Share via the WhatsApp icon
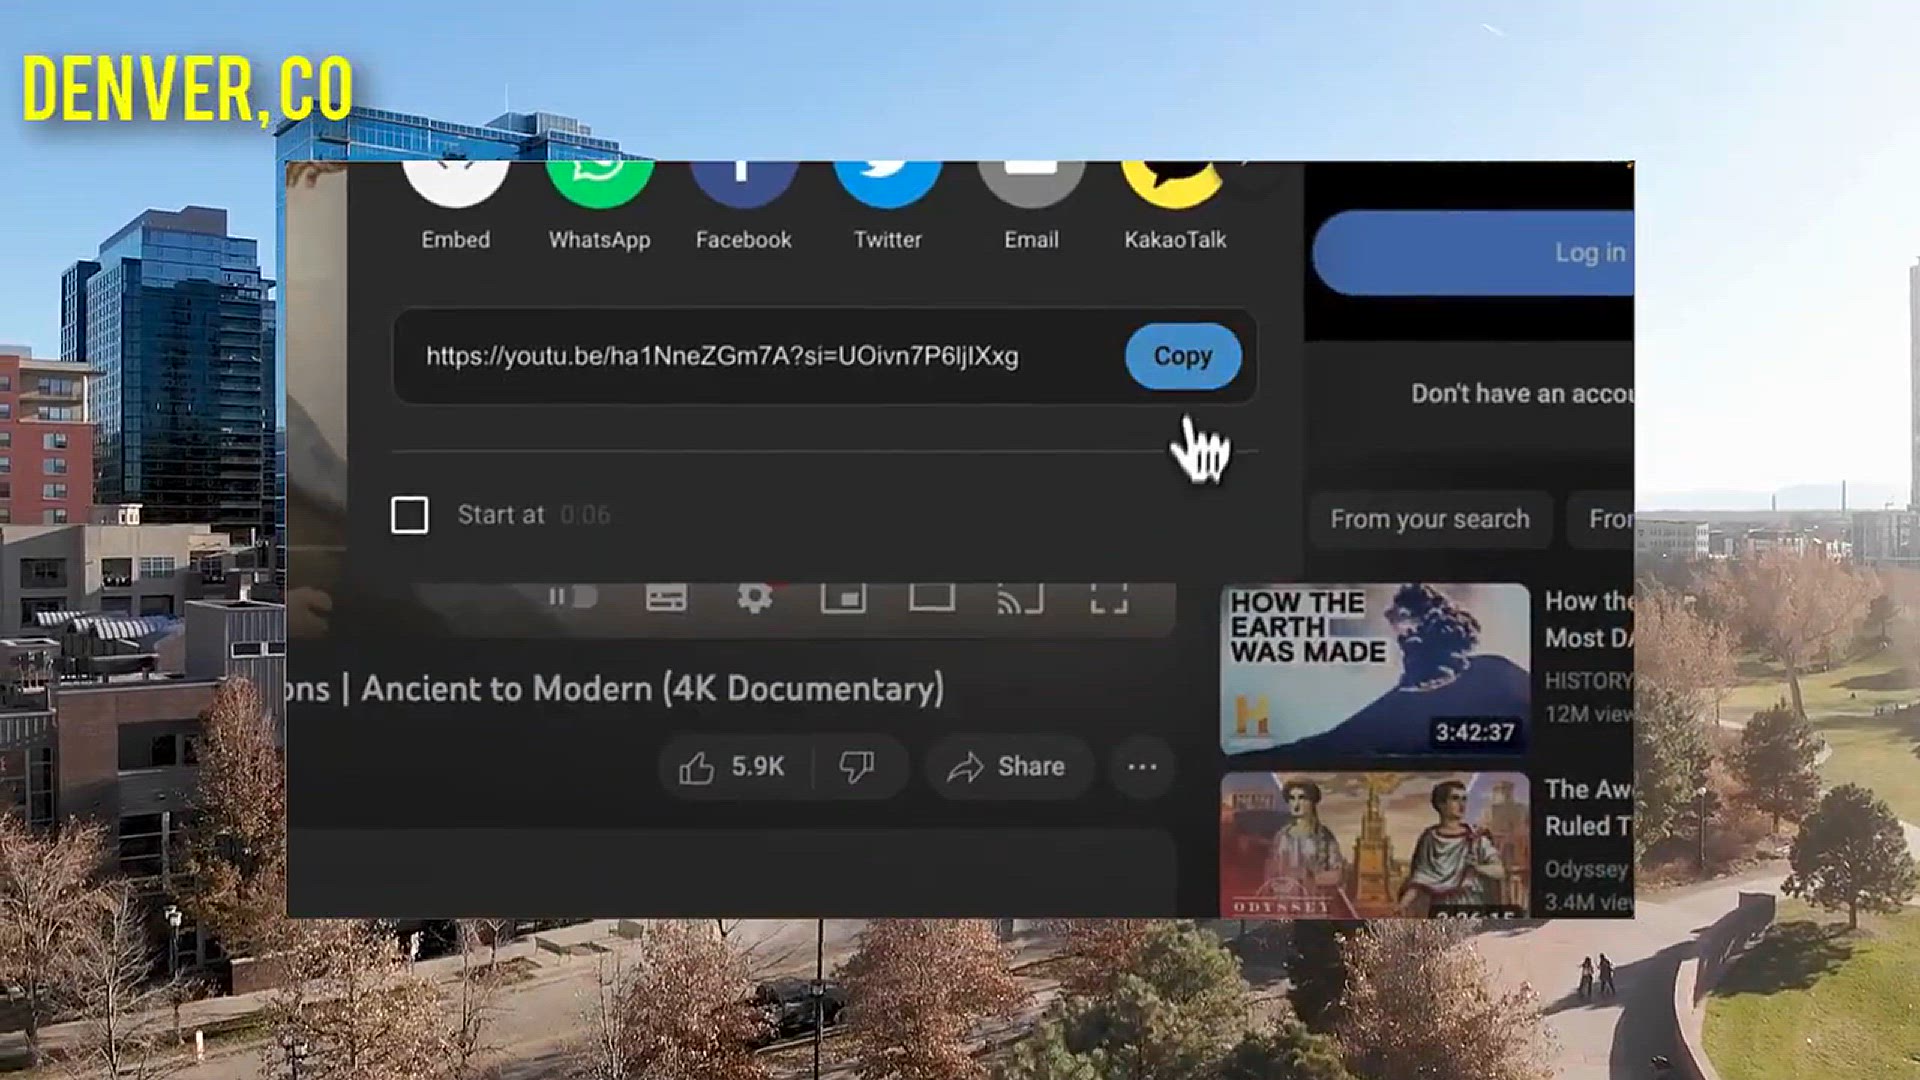1920x1080 pixels. pos(599,184)
